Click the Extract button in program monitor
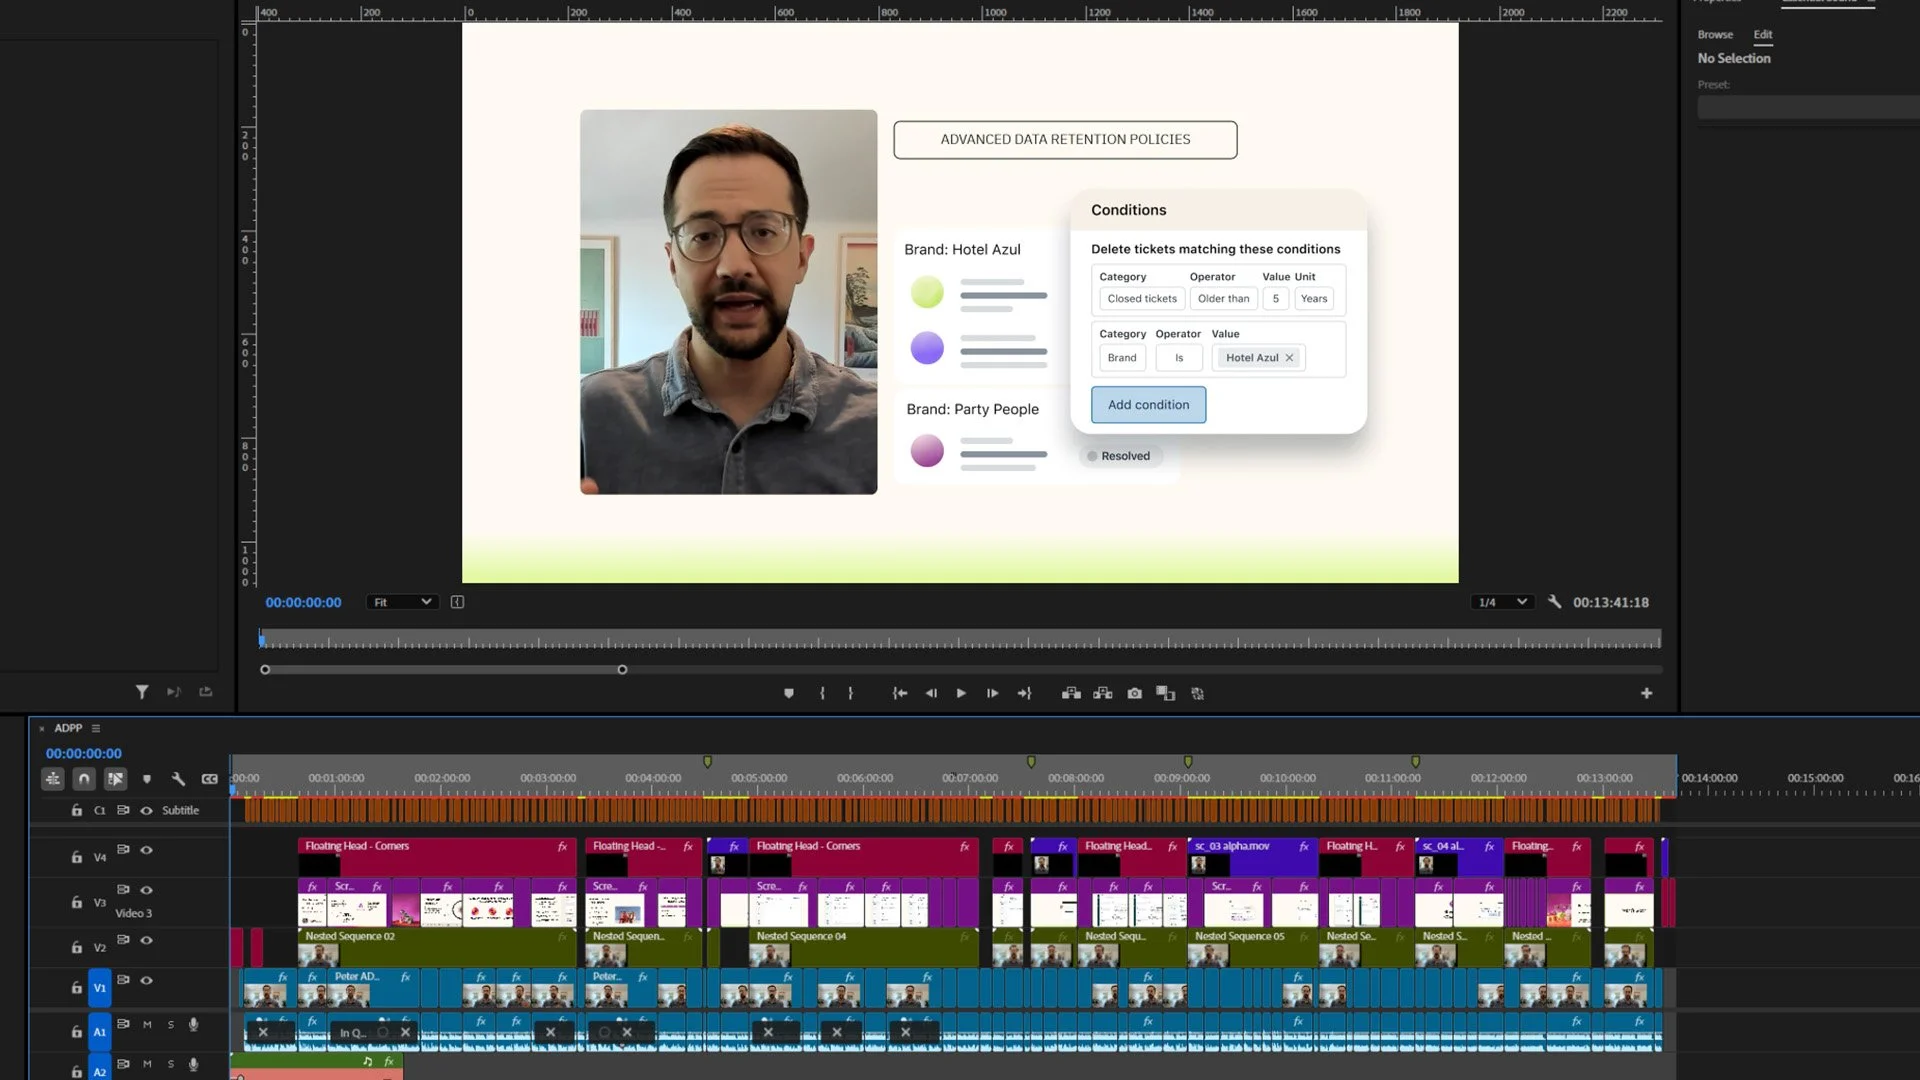This screenshot has height=1080, width=1920. [x=1103, y=693]
